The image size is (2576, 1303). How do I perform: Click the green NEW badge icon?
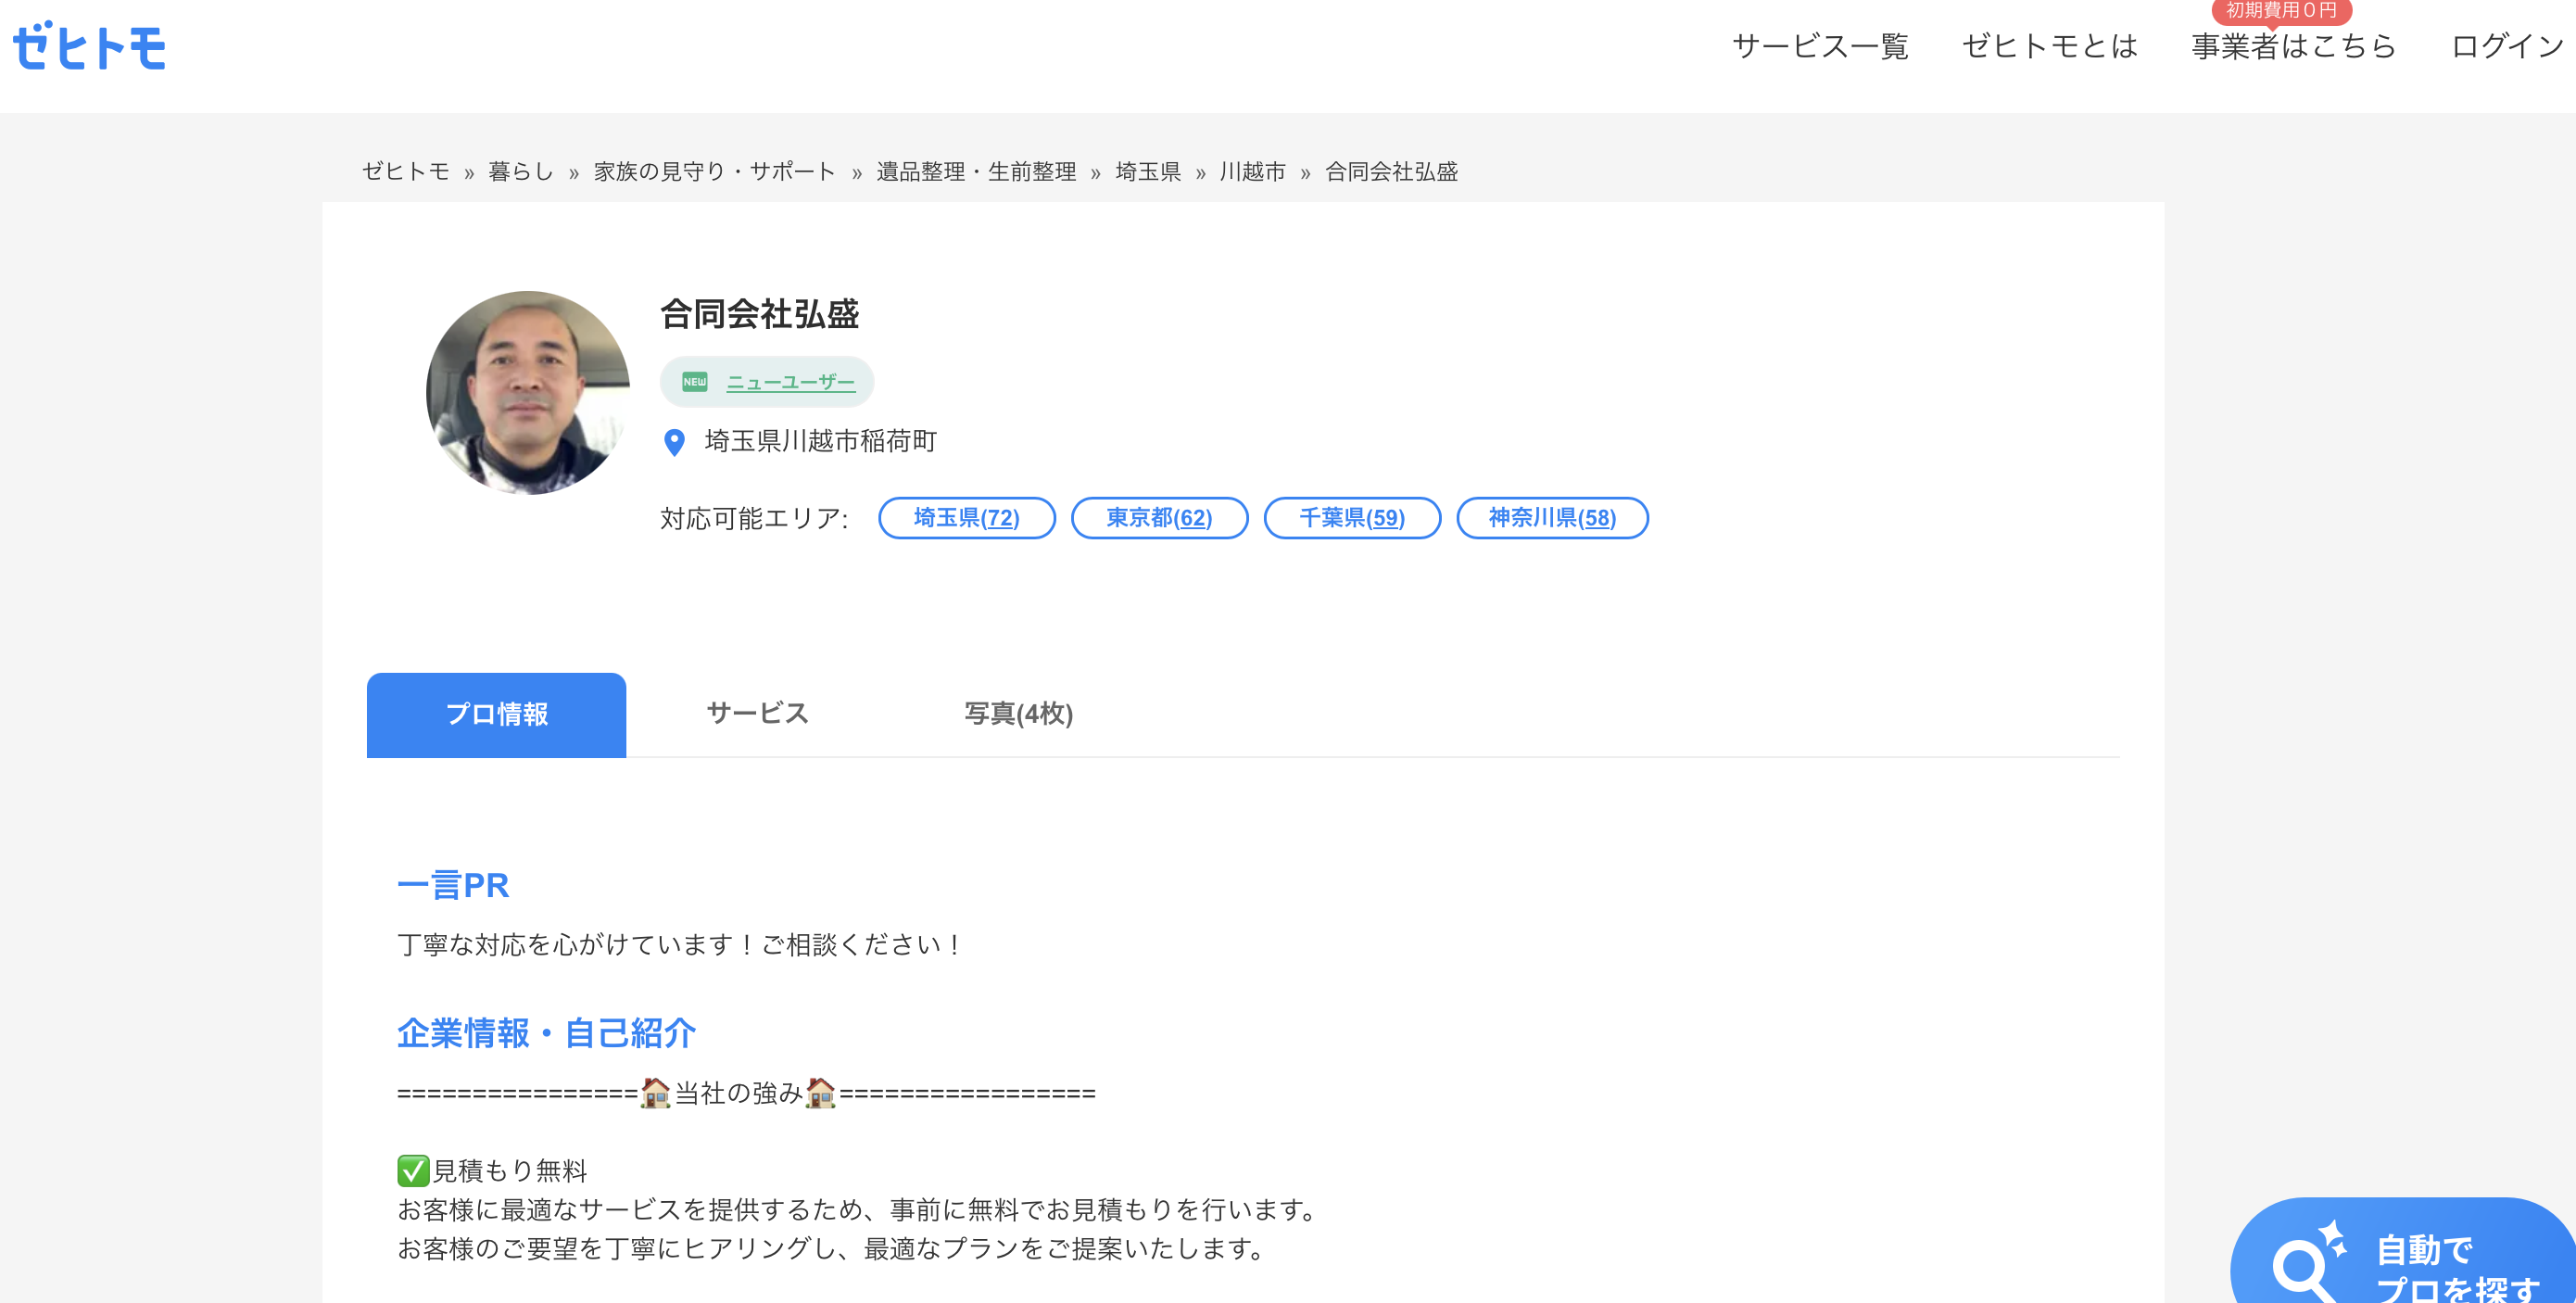[x=694, y=382]
